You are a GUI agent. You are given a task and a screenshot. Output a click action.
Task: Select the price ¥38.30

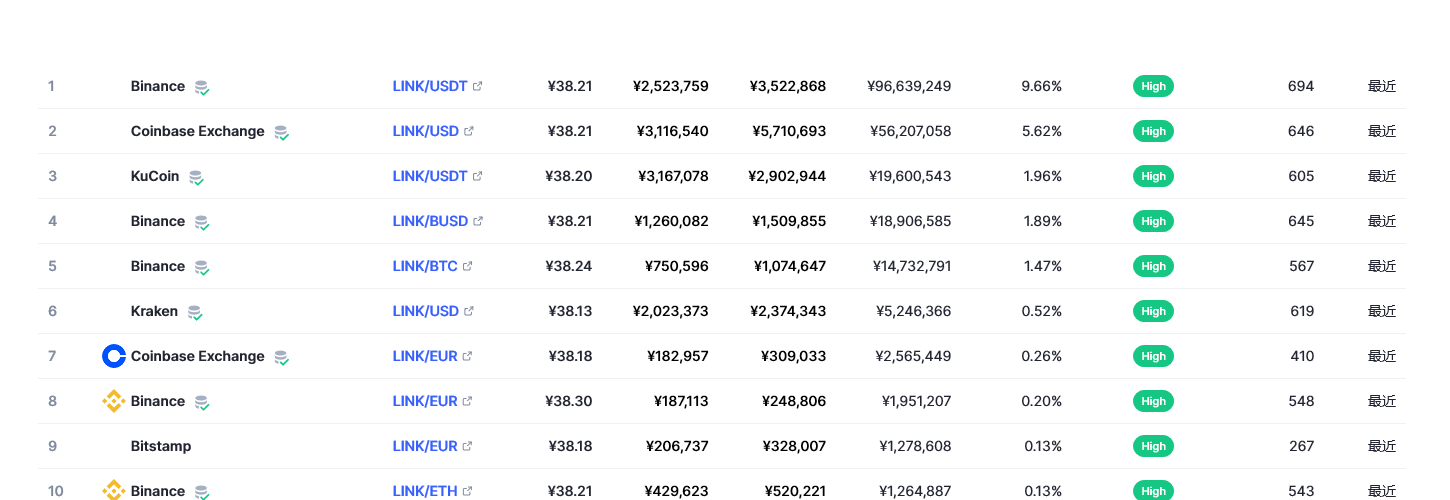[x=569, y=401]
